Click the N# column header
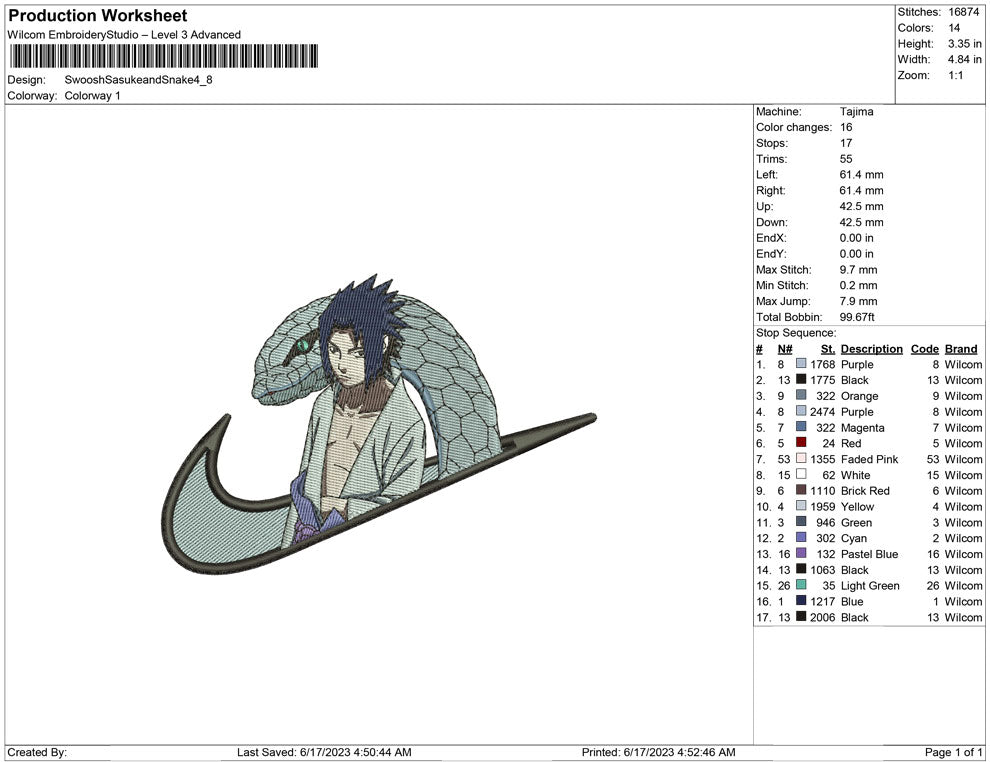 (x=785, y=349)
